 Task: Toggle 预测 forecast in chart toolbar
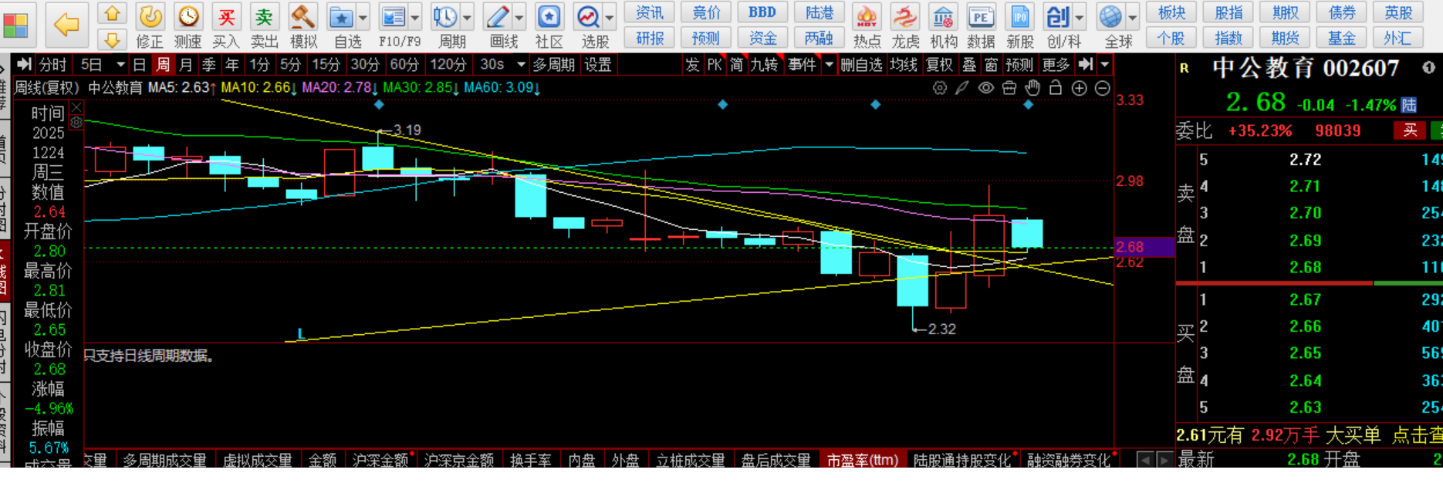point(1019,65)
